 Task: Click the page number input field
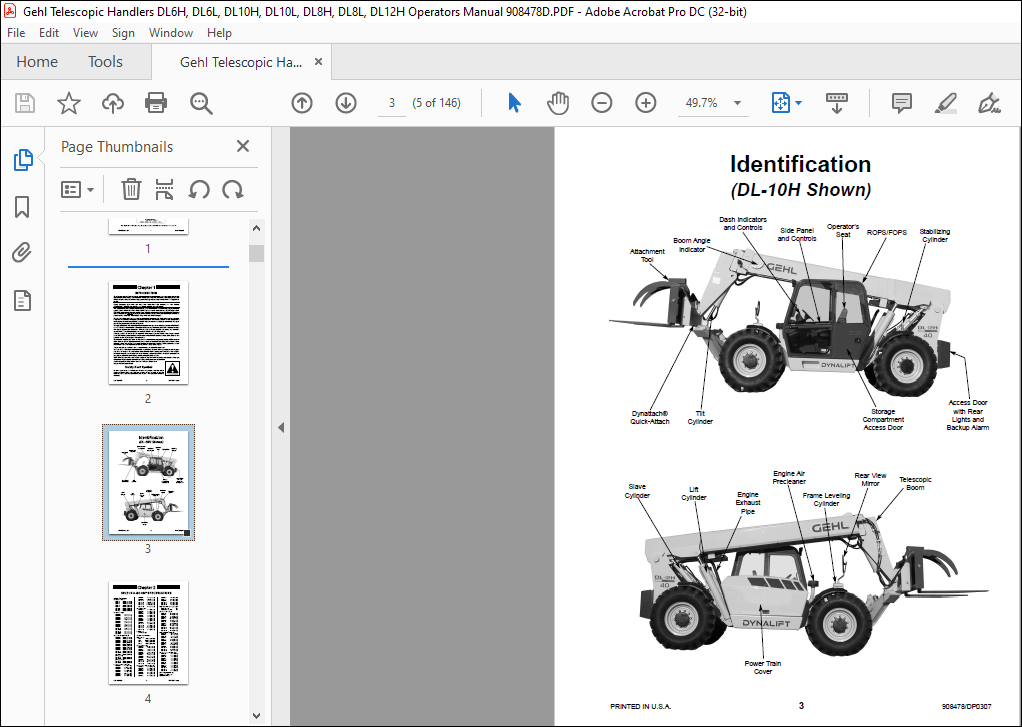coord(392,103)
